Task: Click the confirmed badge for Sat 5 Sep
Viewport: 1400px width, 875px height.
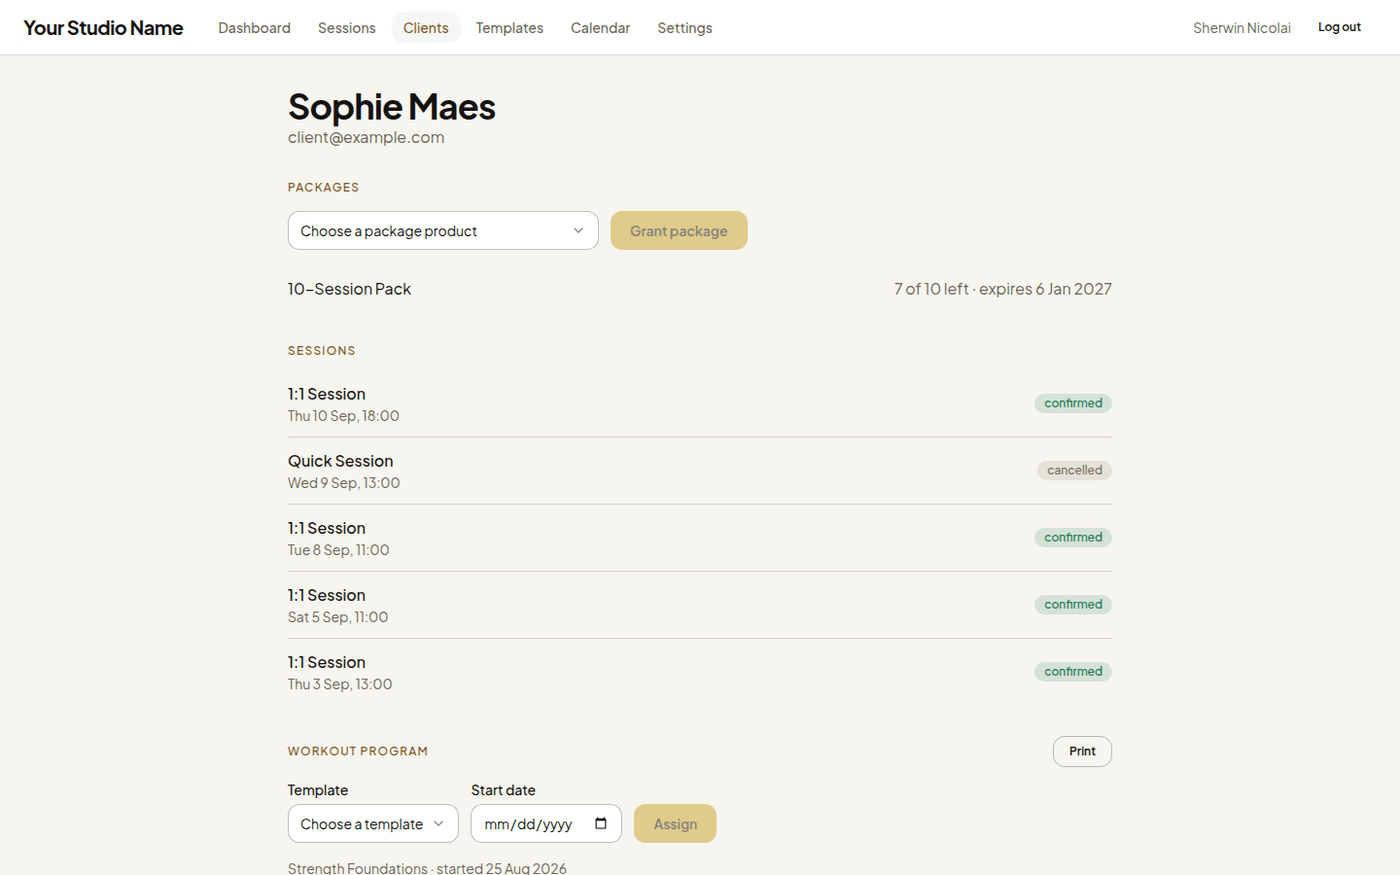Action: pyautogui.click(x=1073, y=605)
